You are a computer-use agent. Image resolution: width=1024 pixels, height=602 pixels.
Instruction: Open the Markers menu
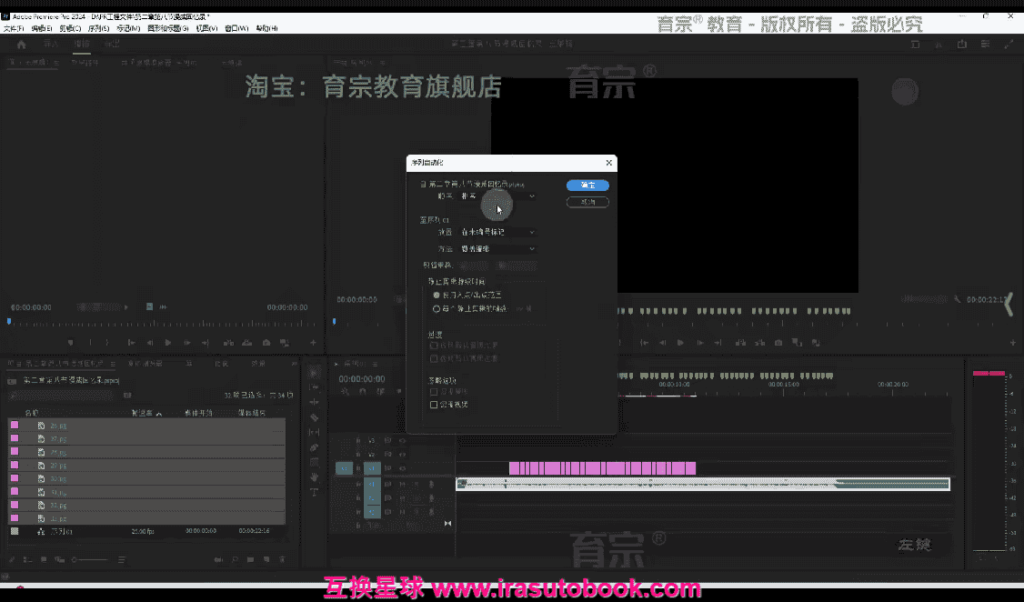(128, 29)
